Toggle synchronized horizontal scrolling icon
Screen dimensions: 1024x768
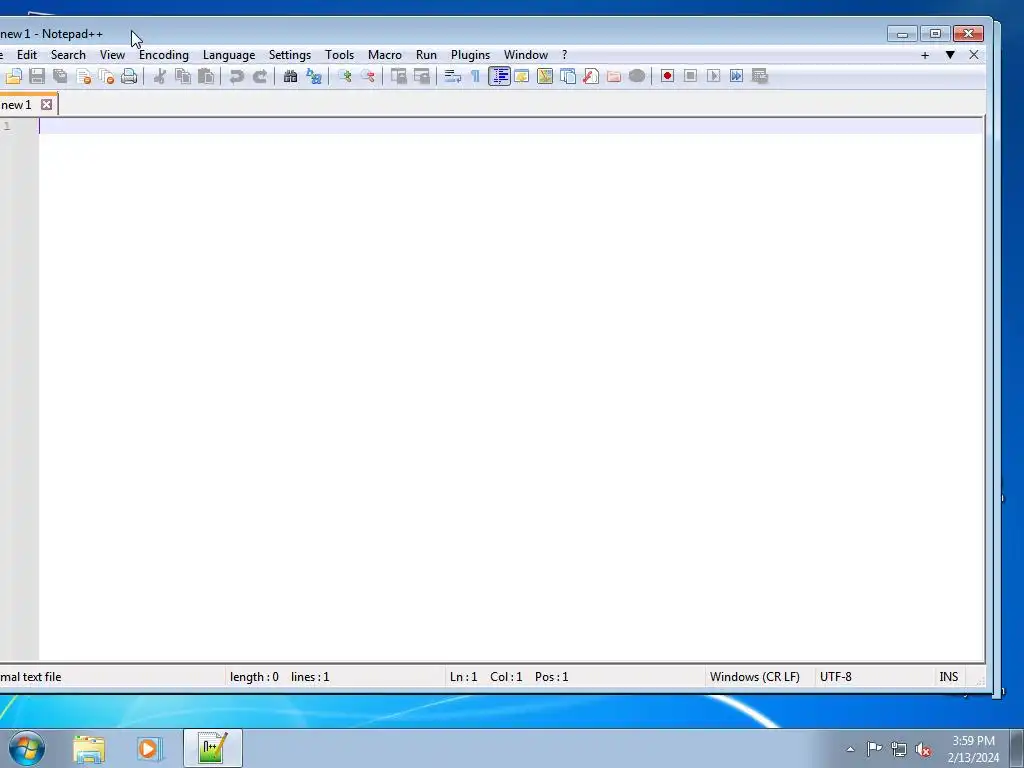tap(422, 76)
